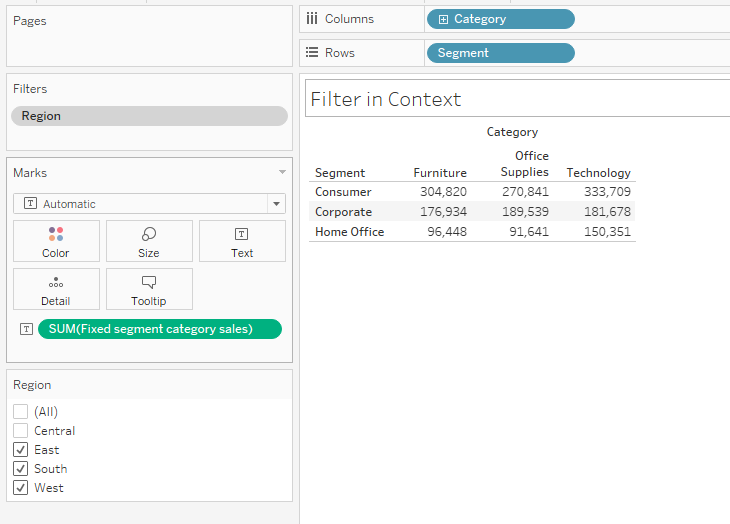The height and width of the screenshot is (524, 730).
Task: Open the Automatic mark type dropdown
Action: pos(149,204)
